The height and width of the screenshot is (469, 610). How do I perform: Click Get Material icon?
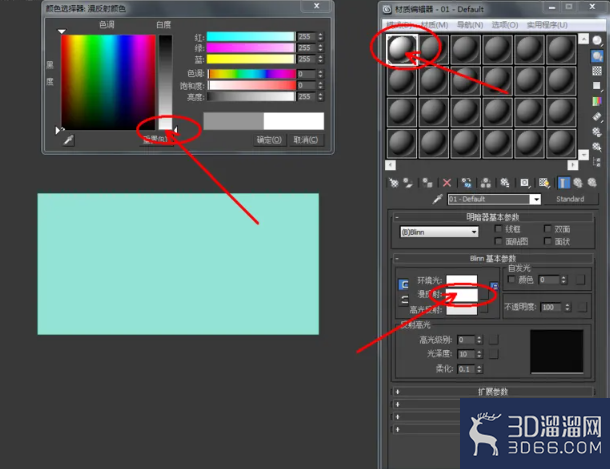(393, 182)
